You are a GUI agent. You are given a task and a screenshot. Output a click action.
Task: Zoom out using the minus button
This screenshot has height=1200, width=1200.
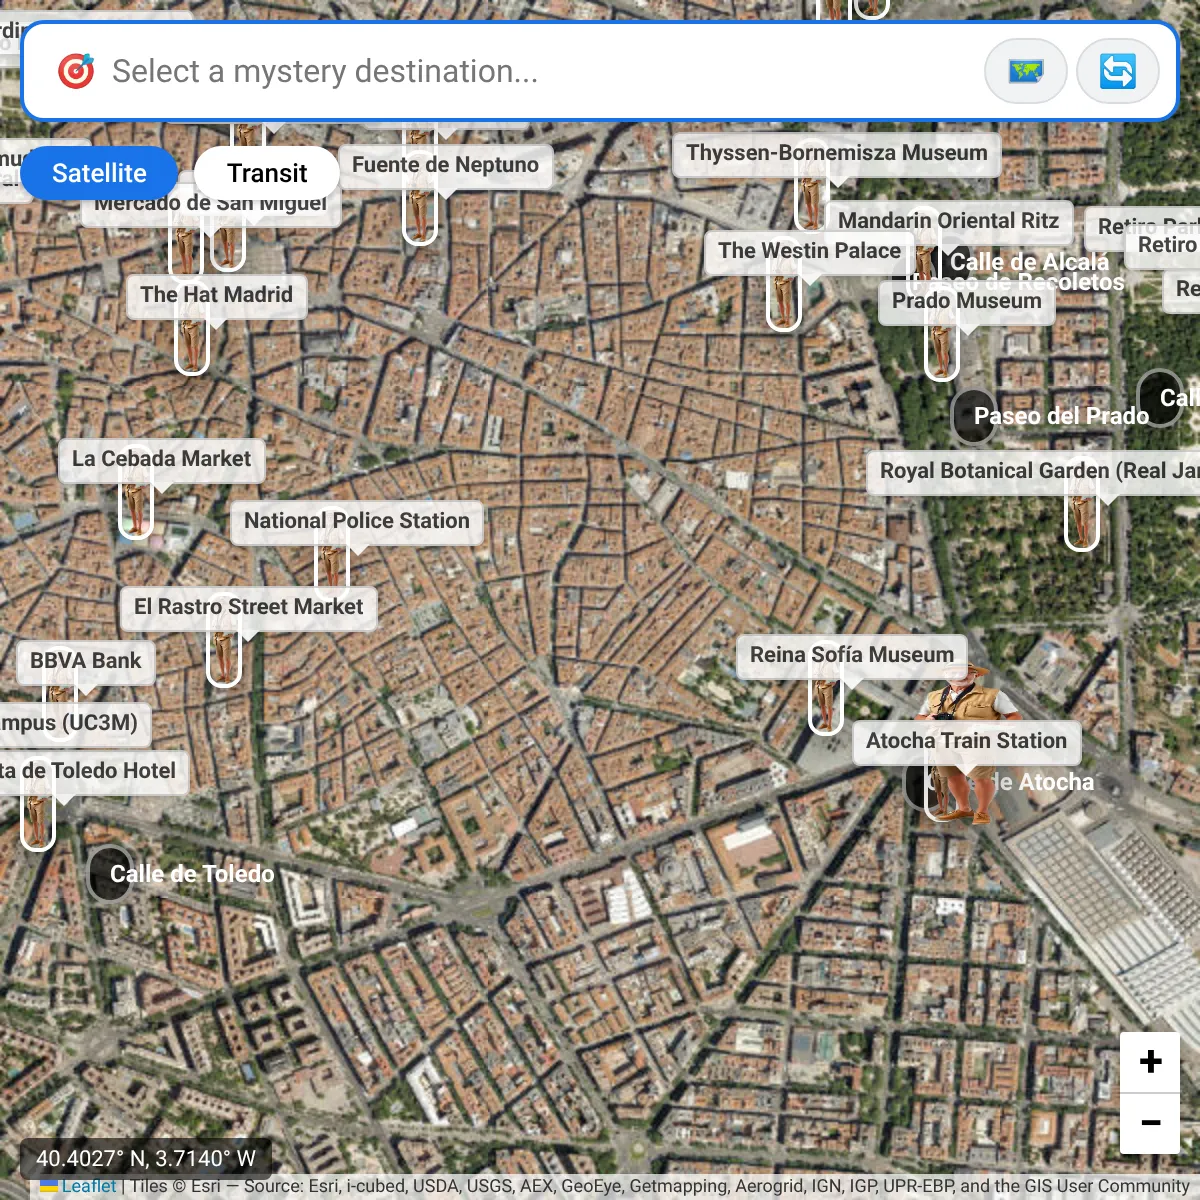1150,1122
